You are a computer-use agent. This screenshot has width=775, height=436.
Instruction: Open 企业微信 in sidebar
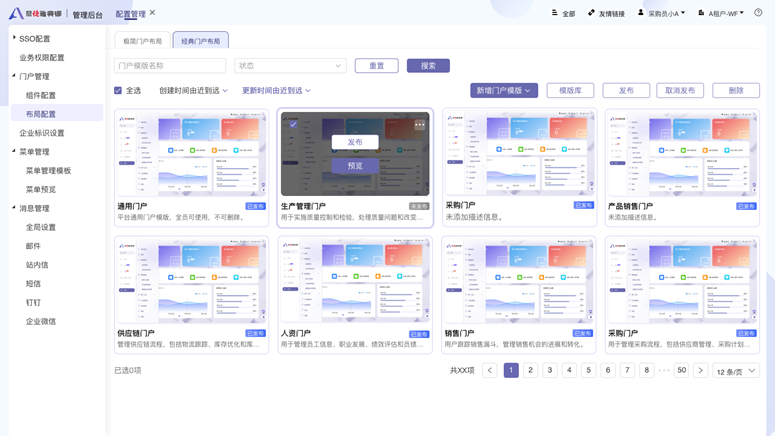click(41, 321)
